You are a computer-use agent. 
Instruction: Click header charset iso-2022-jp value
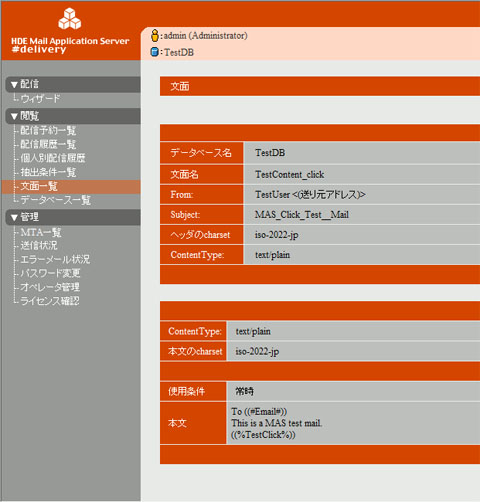pos(277,235)
